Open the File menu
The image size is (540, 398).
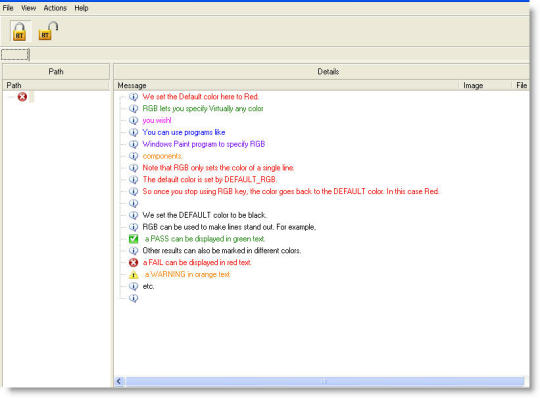point(8,8)
